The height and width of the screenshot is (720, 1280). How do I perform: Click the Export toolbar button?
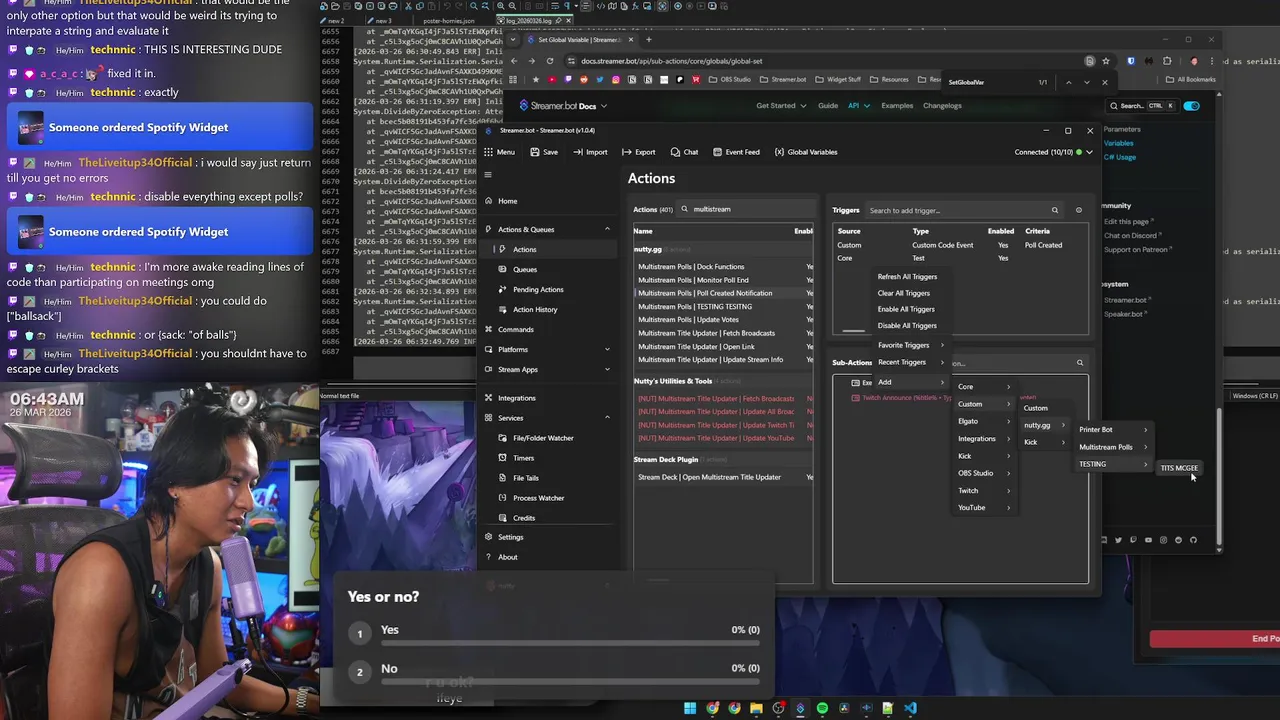click(x=638, y=152)
